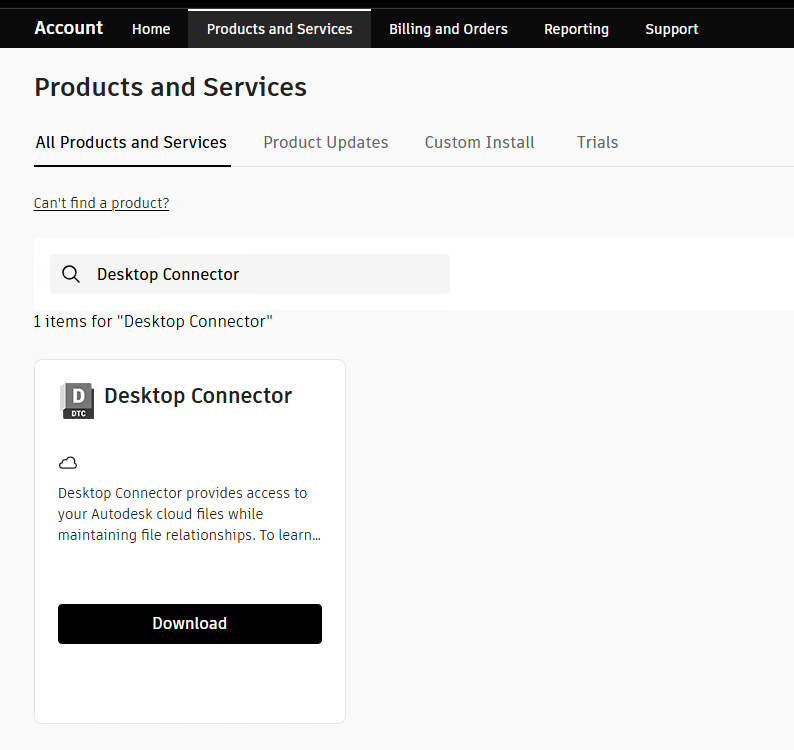Click the Account logo in the header
Image resolution: width=794 pixels, height=750 pixels.
[x=68, y=28]
